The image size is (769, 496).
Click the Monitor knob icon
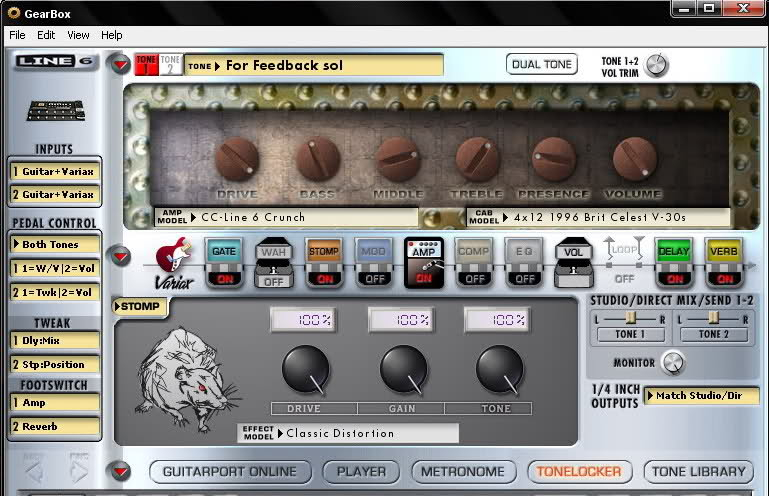(673, 363)
